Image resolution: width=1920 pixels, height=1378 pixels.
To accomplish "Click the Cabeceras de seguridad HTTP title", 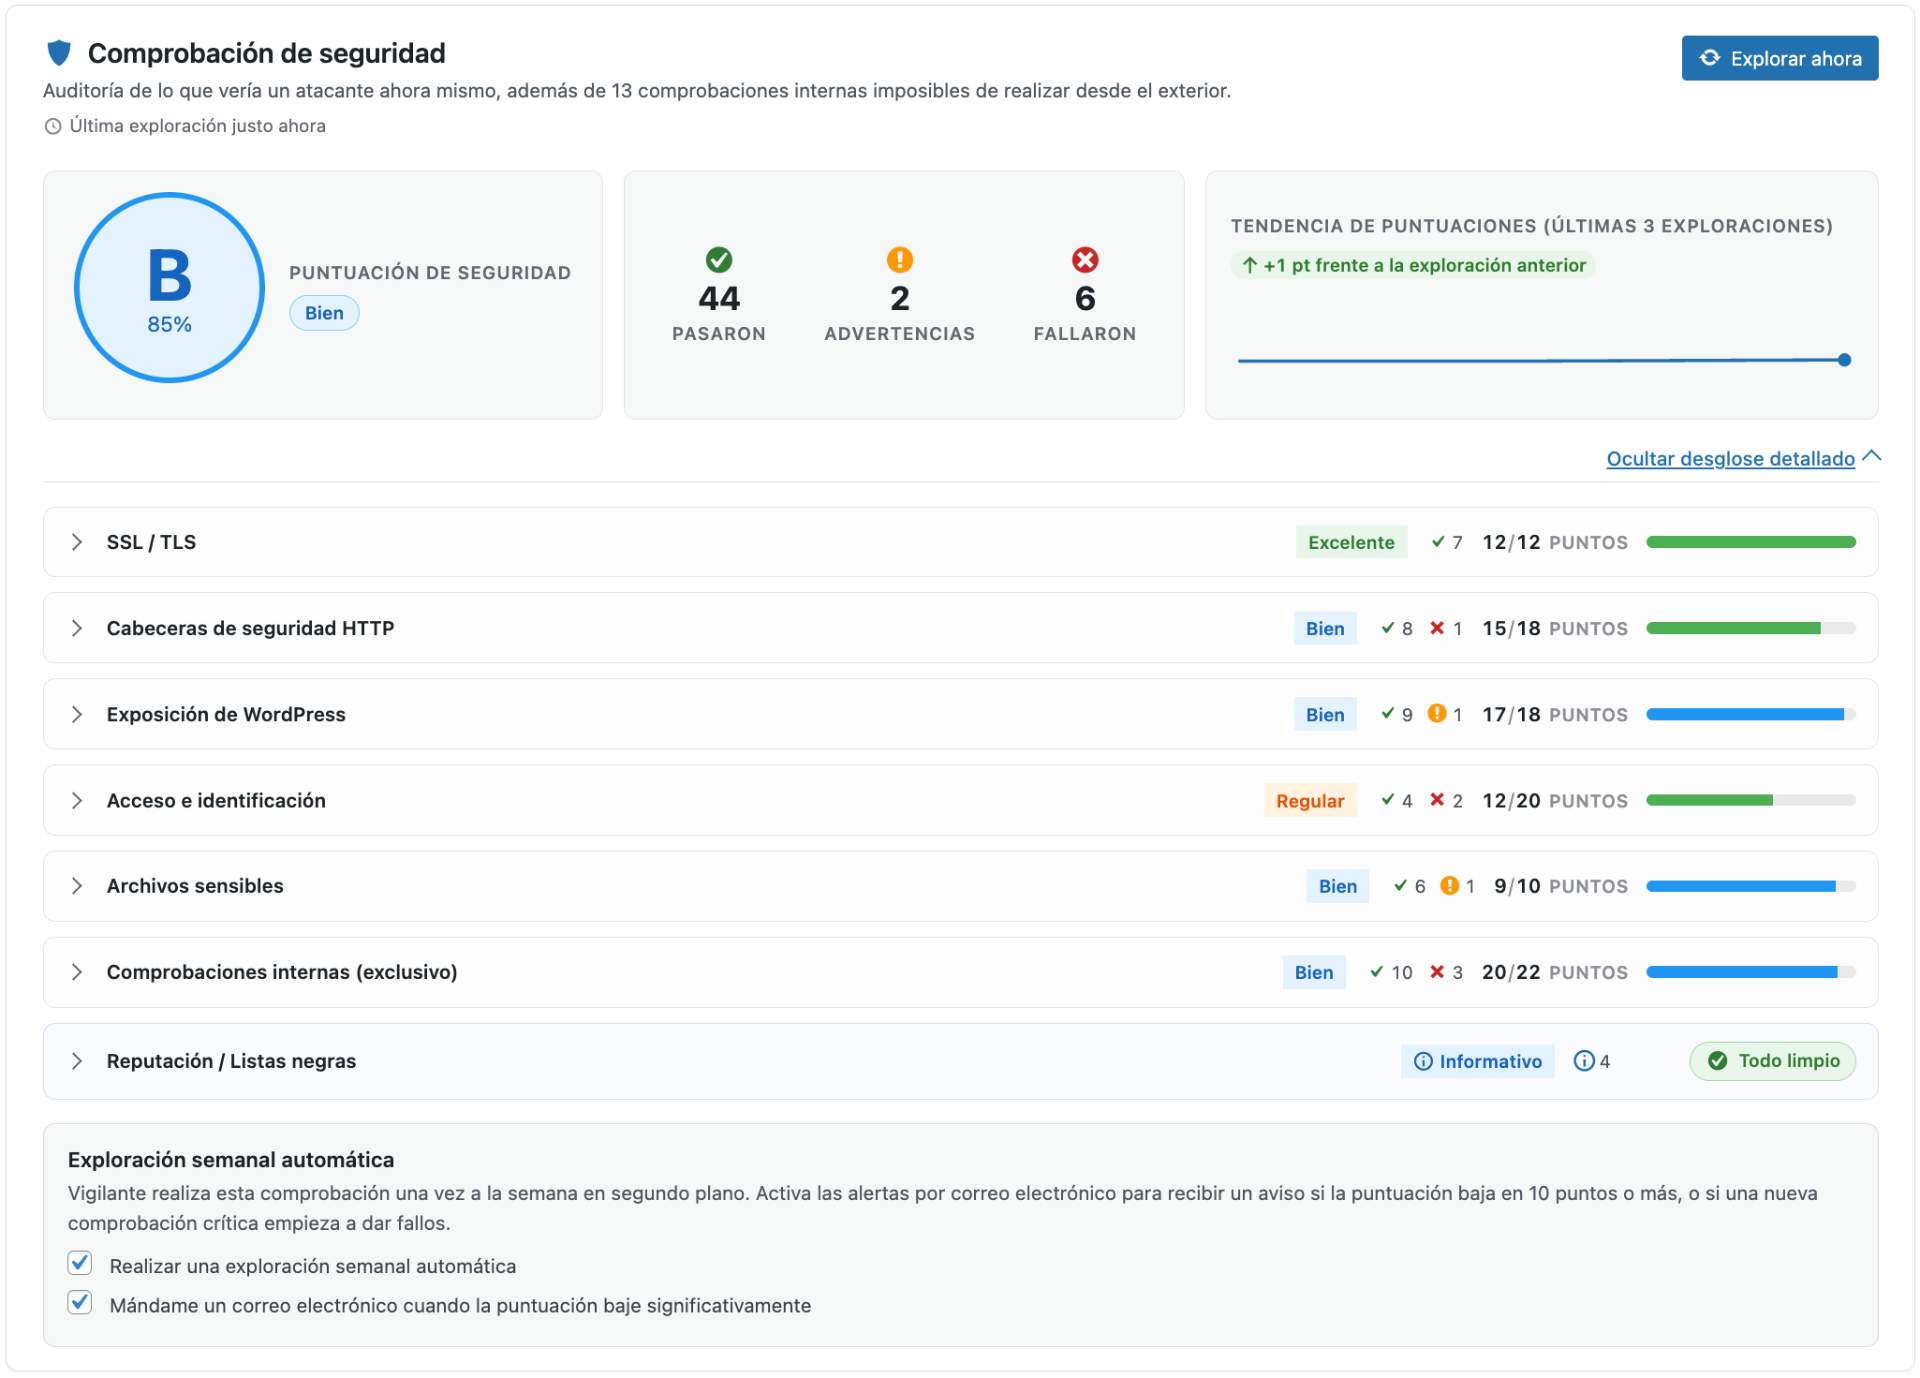I will pos(250,628).
